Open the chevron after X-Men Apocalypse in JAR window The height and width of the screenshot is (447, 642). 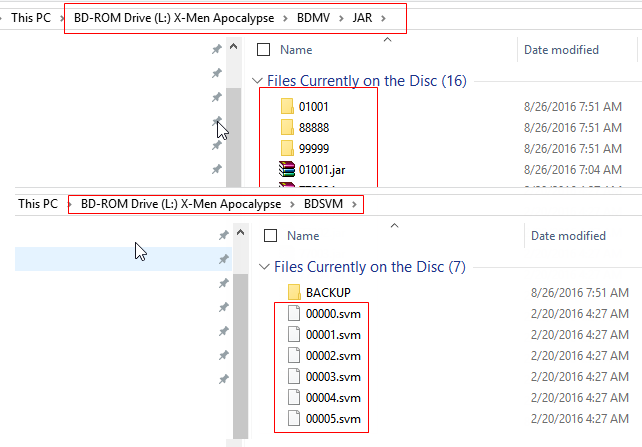(285, 18)
